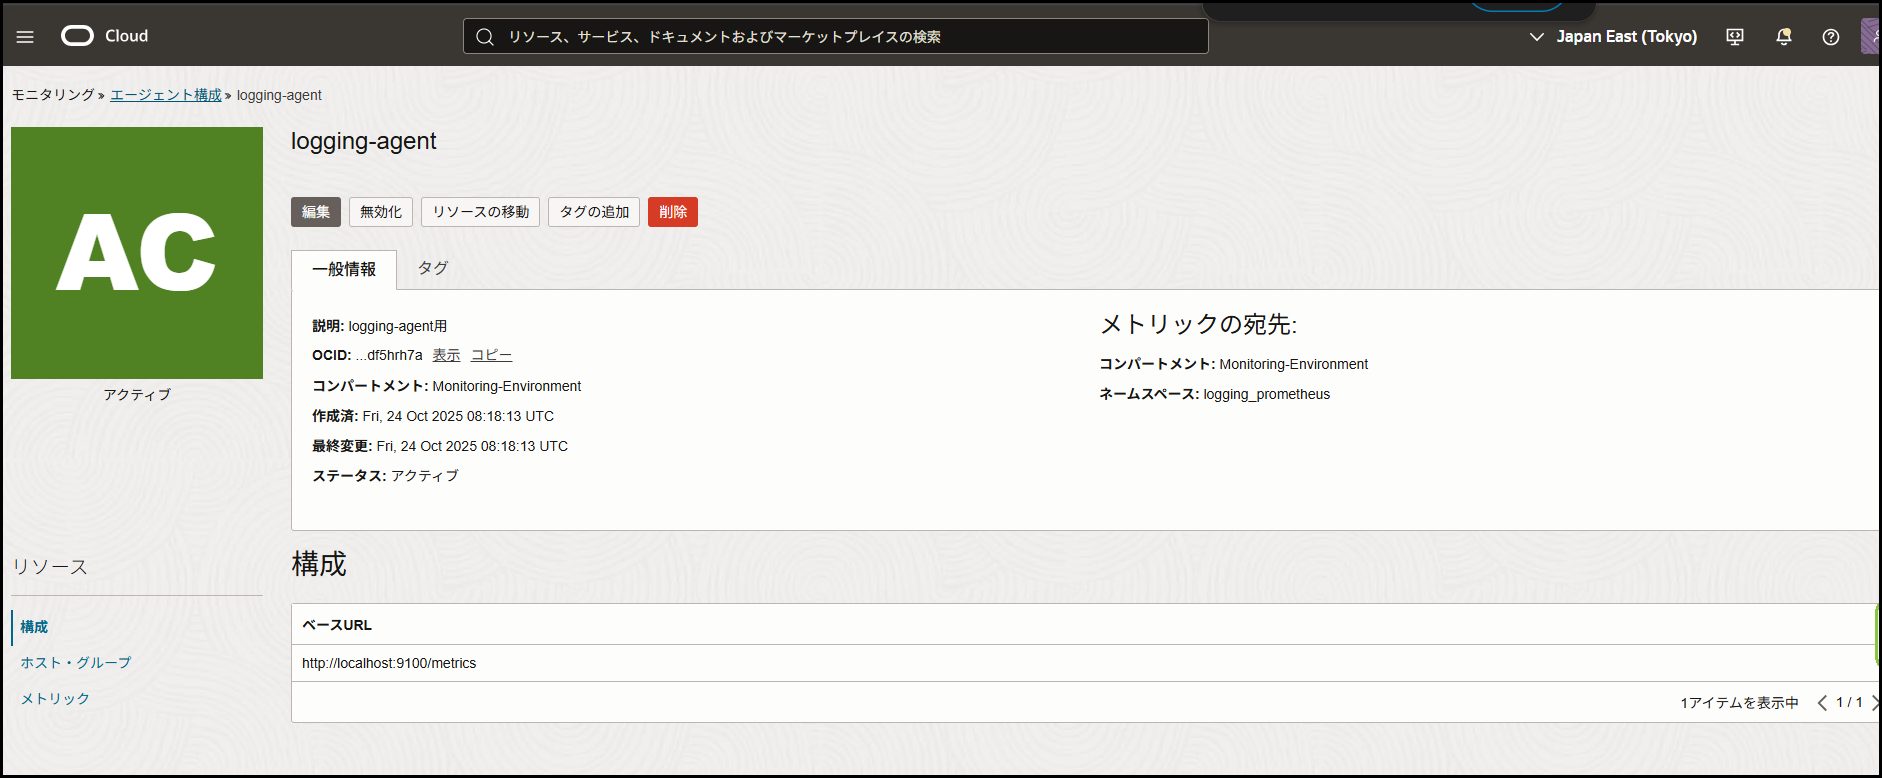Open the user profile avatar
This screenshot has width=1882, height=778.
(1870, 36)
